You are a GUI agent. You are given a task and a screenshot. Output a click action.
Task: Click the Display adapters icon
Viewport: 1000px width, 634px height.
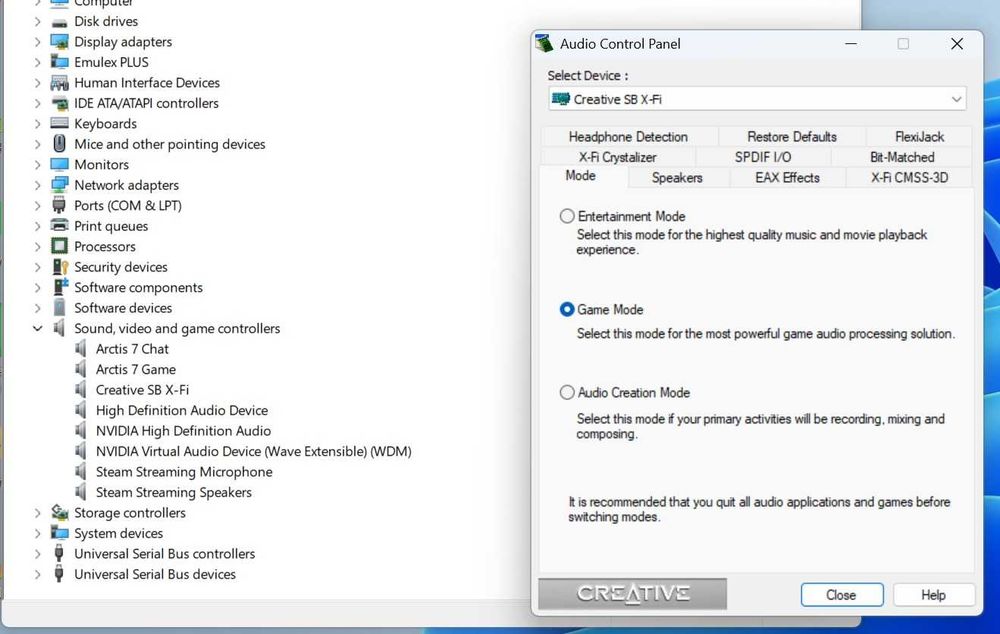click(59, 42)
